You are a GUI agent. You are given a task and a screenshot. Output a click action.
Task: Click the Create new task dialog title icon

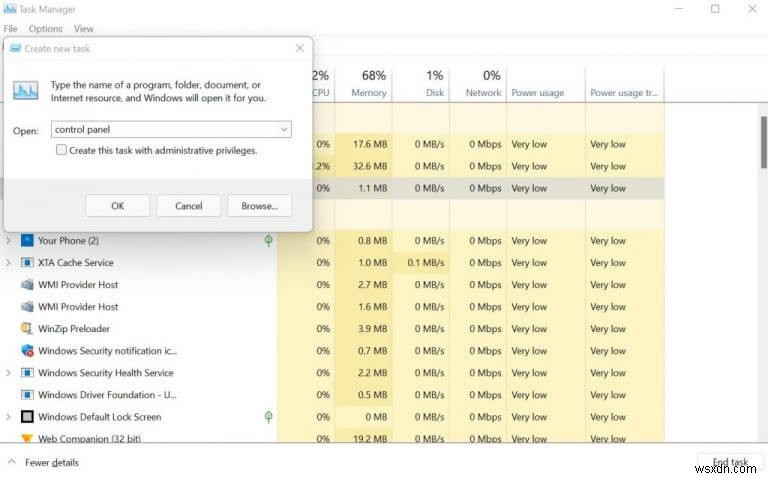point(16,48)
